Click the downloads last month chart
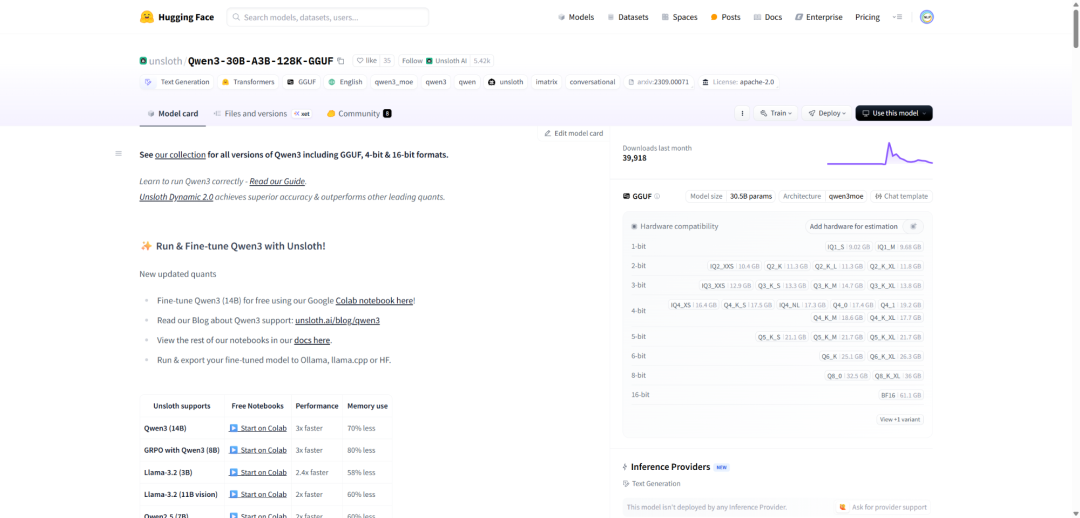 880,153
